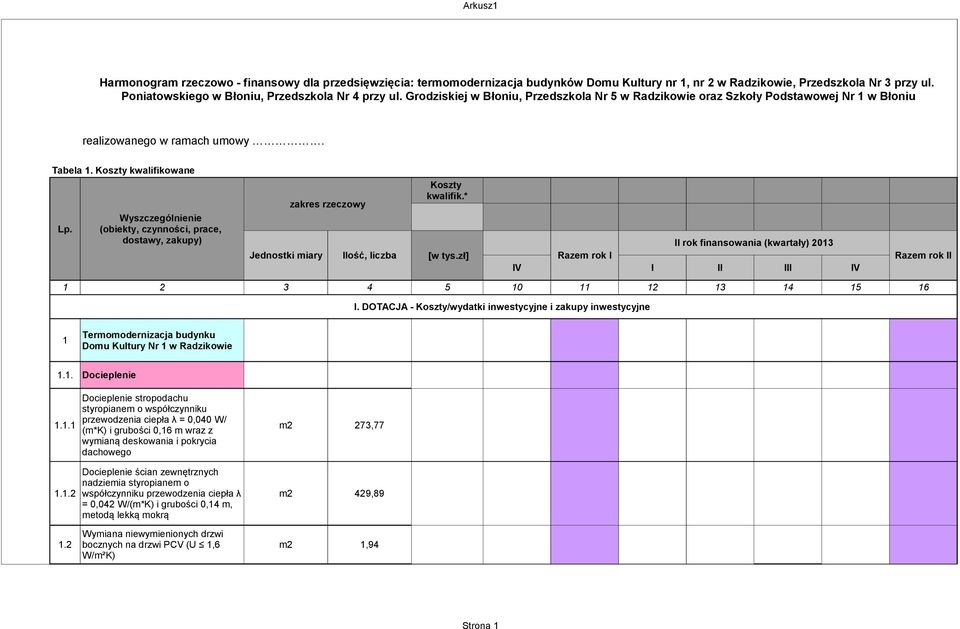Select the 'I. DOTACJA - Koszty/wydatki inwestycyjne' row
The width and height of the screenshot is (960, 629).
[503, 307]
